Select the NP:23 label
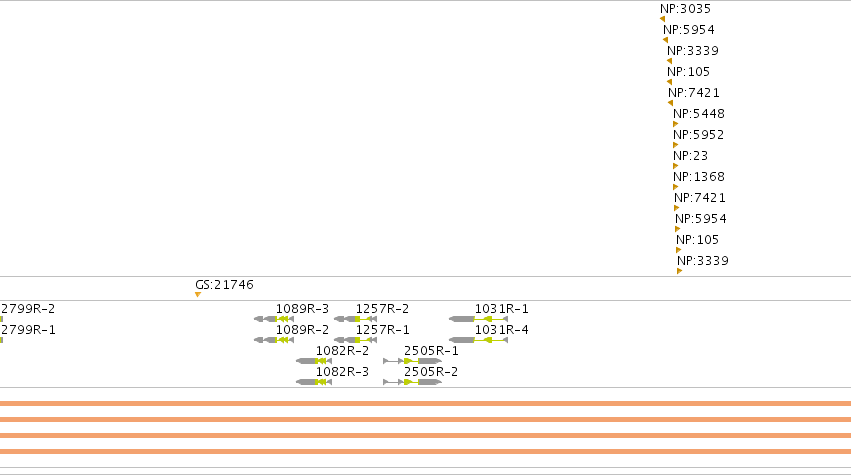Viewport: 851px width, 475px height. [x=690, y=156]
